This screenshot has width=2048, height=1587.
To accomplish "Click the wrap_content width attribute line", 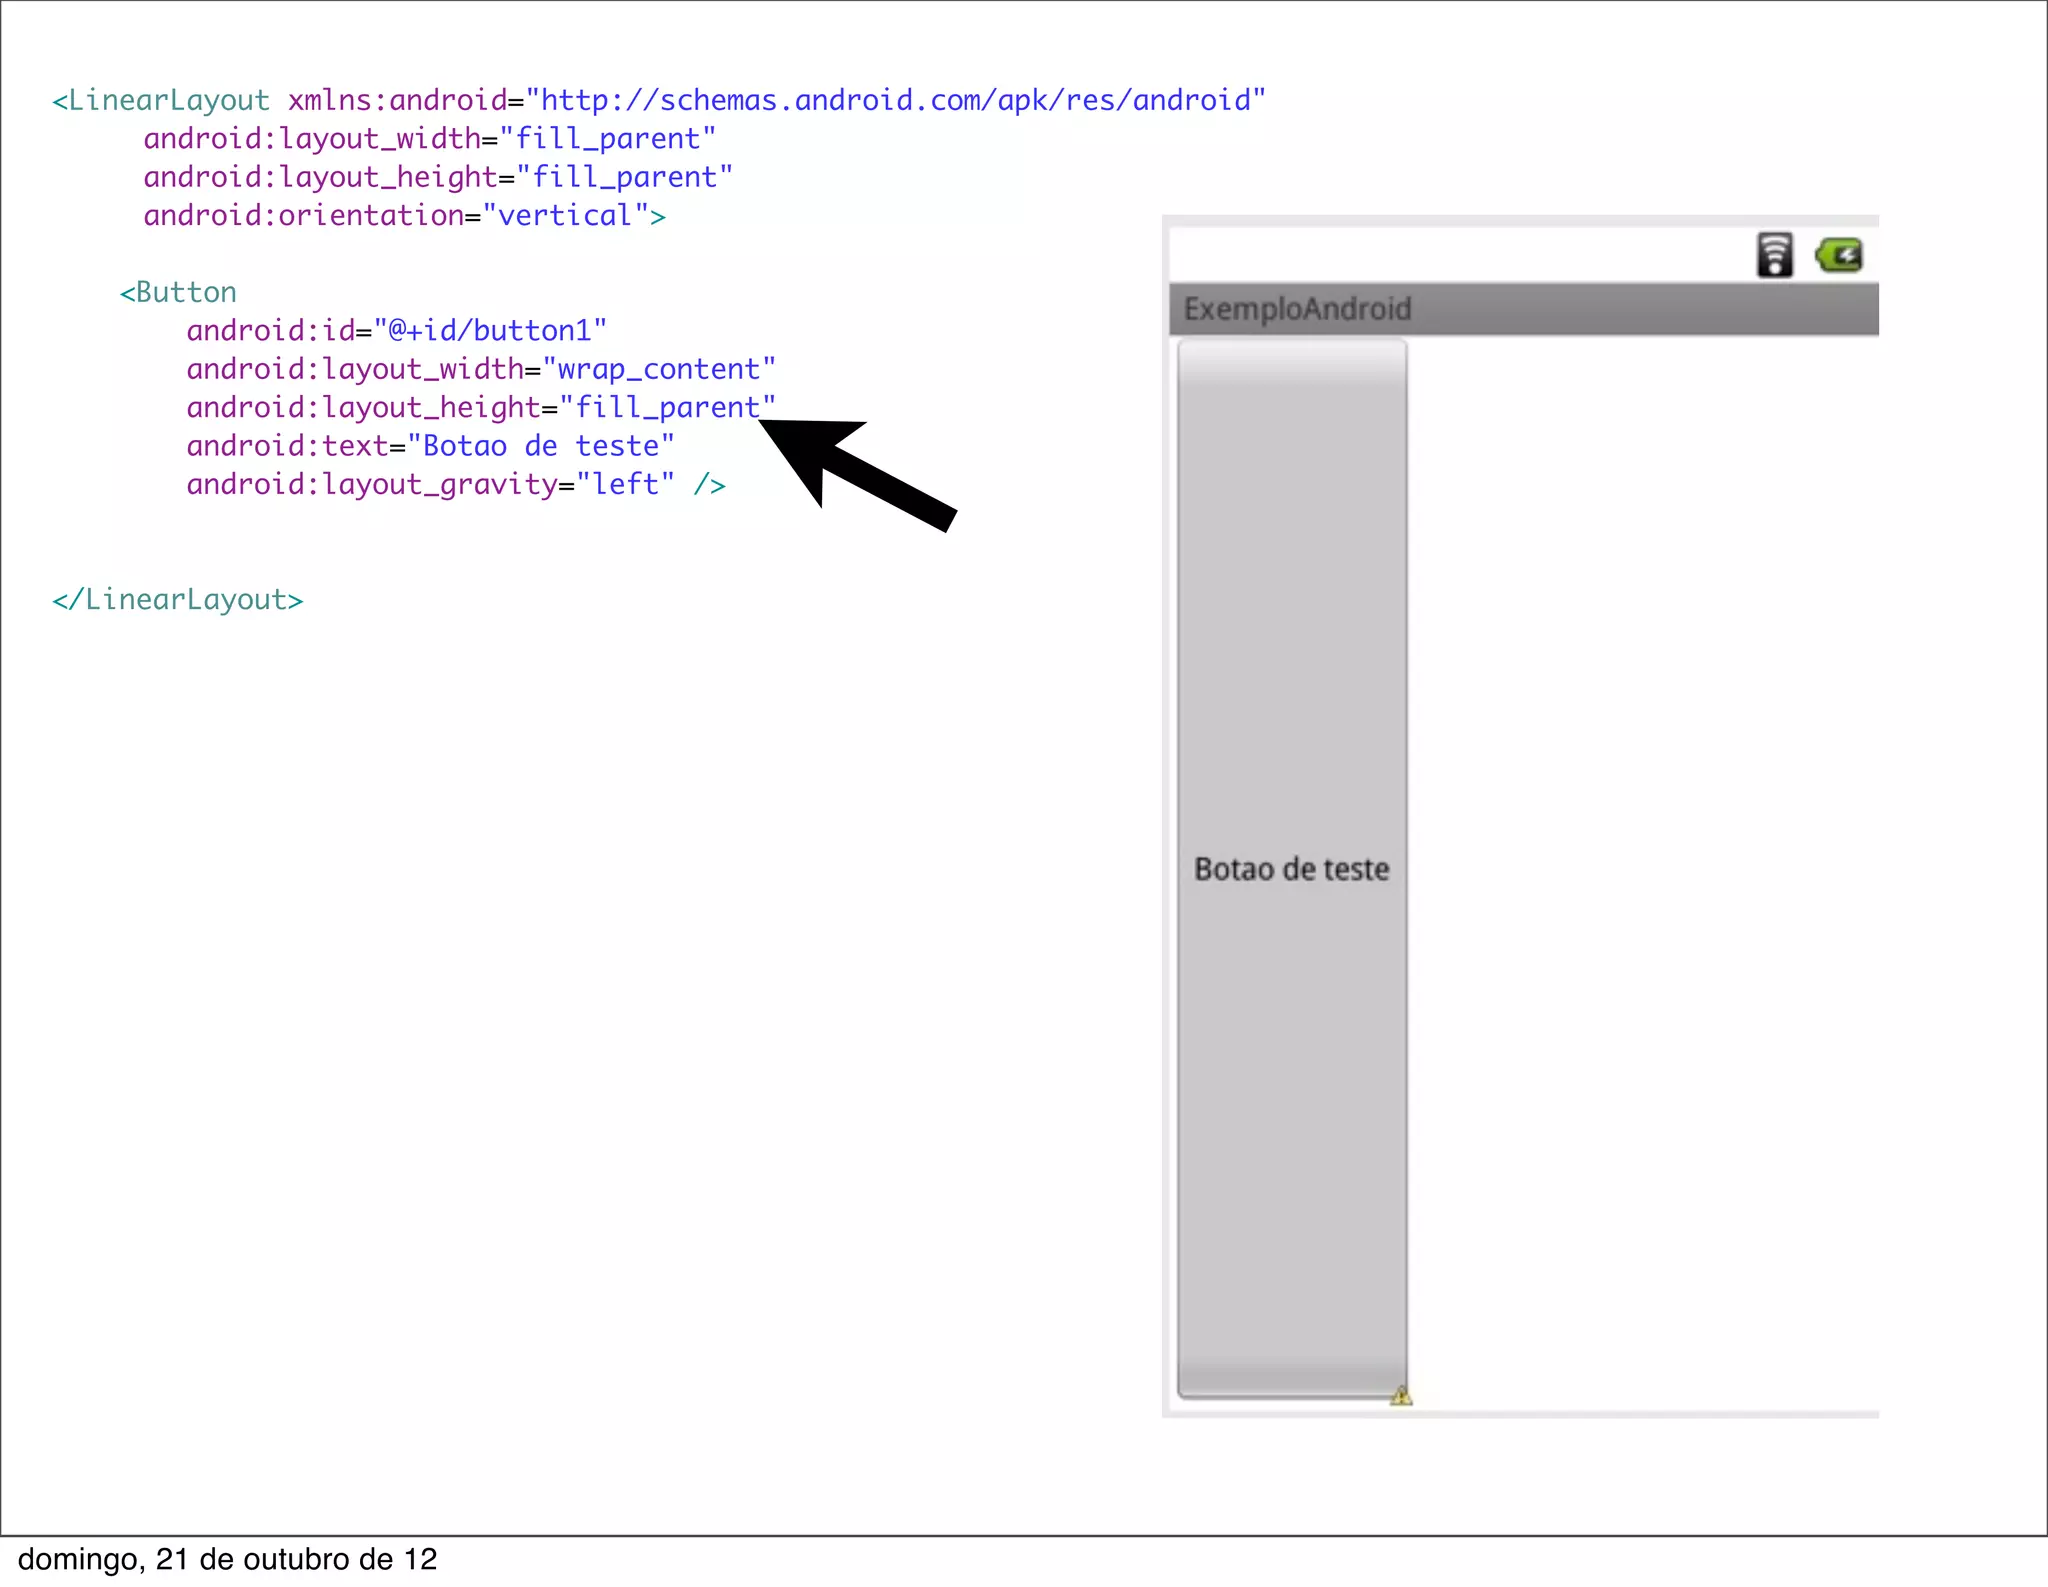I will tap(480, 369).
